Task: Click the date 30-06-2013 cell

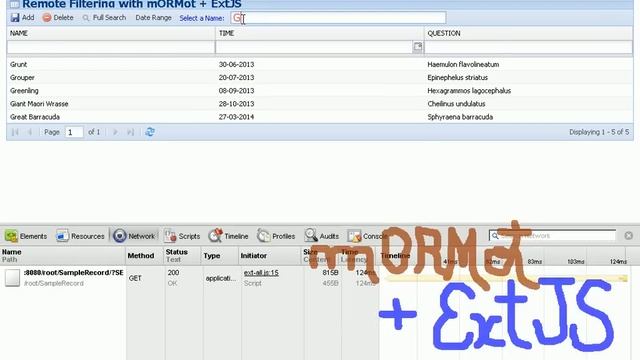Action: click(x=236, y=64)
